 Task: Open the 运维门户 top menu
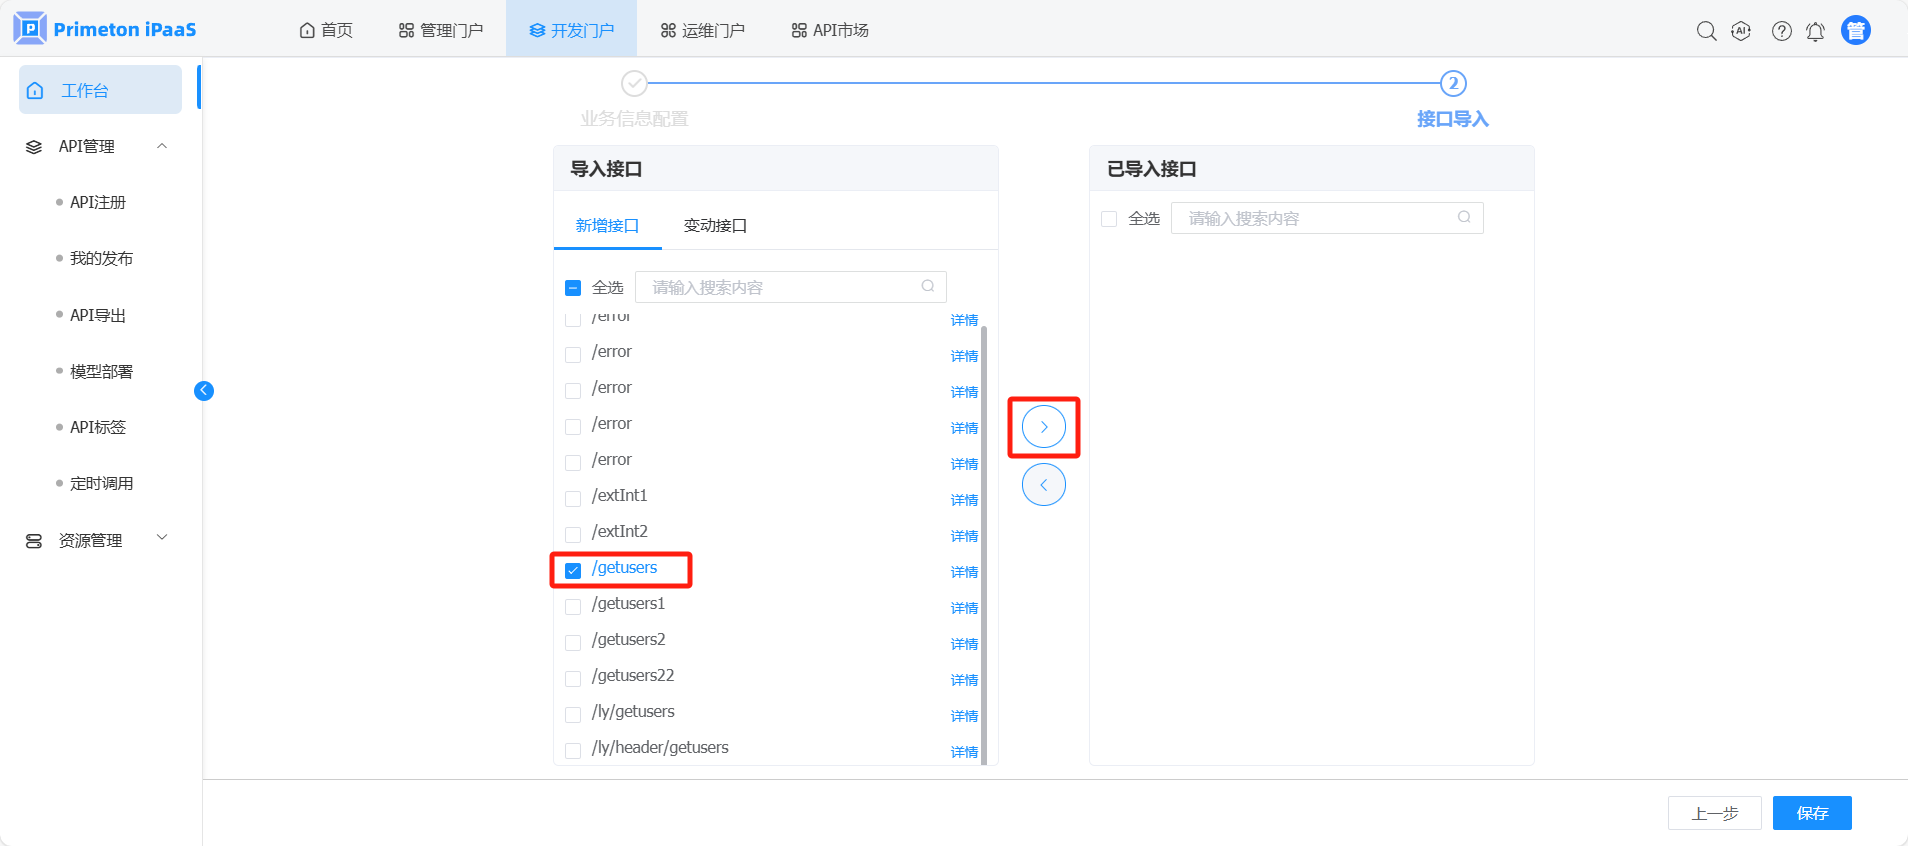[x=702, y=30]
